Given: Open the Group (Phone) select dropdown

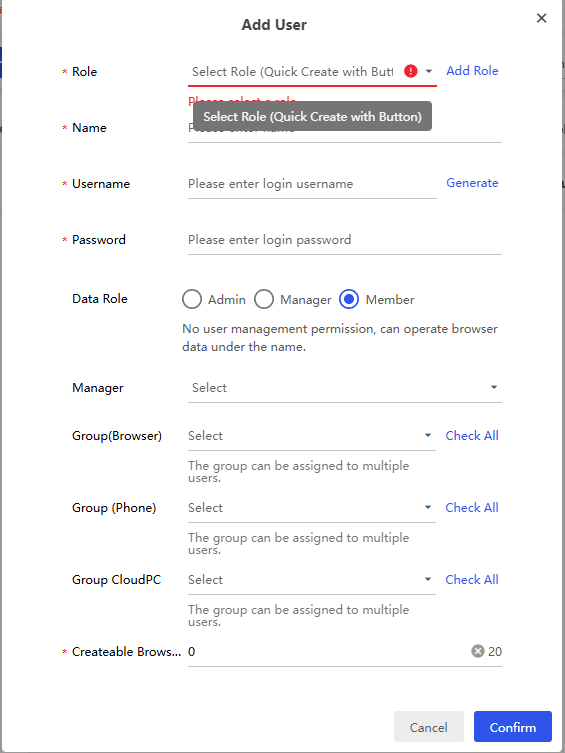Looking at the screenshot, I should point(312,508).
